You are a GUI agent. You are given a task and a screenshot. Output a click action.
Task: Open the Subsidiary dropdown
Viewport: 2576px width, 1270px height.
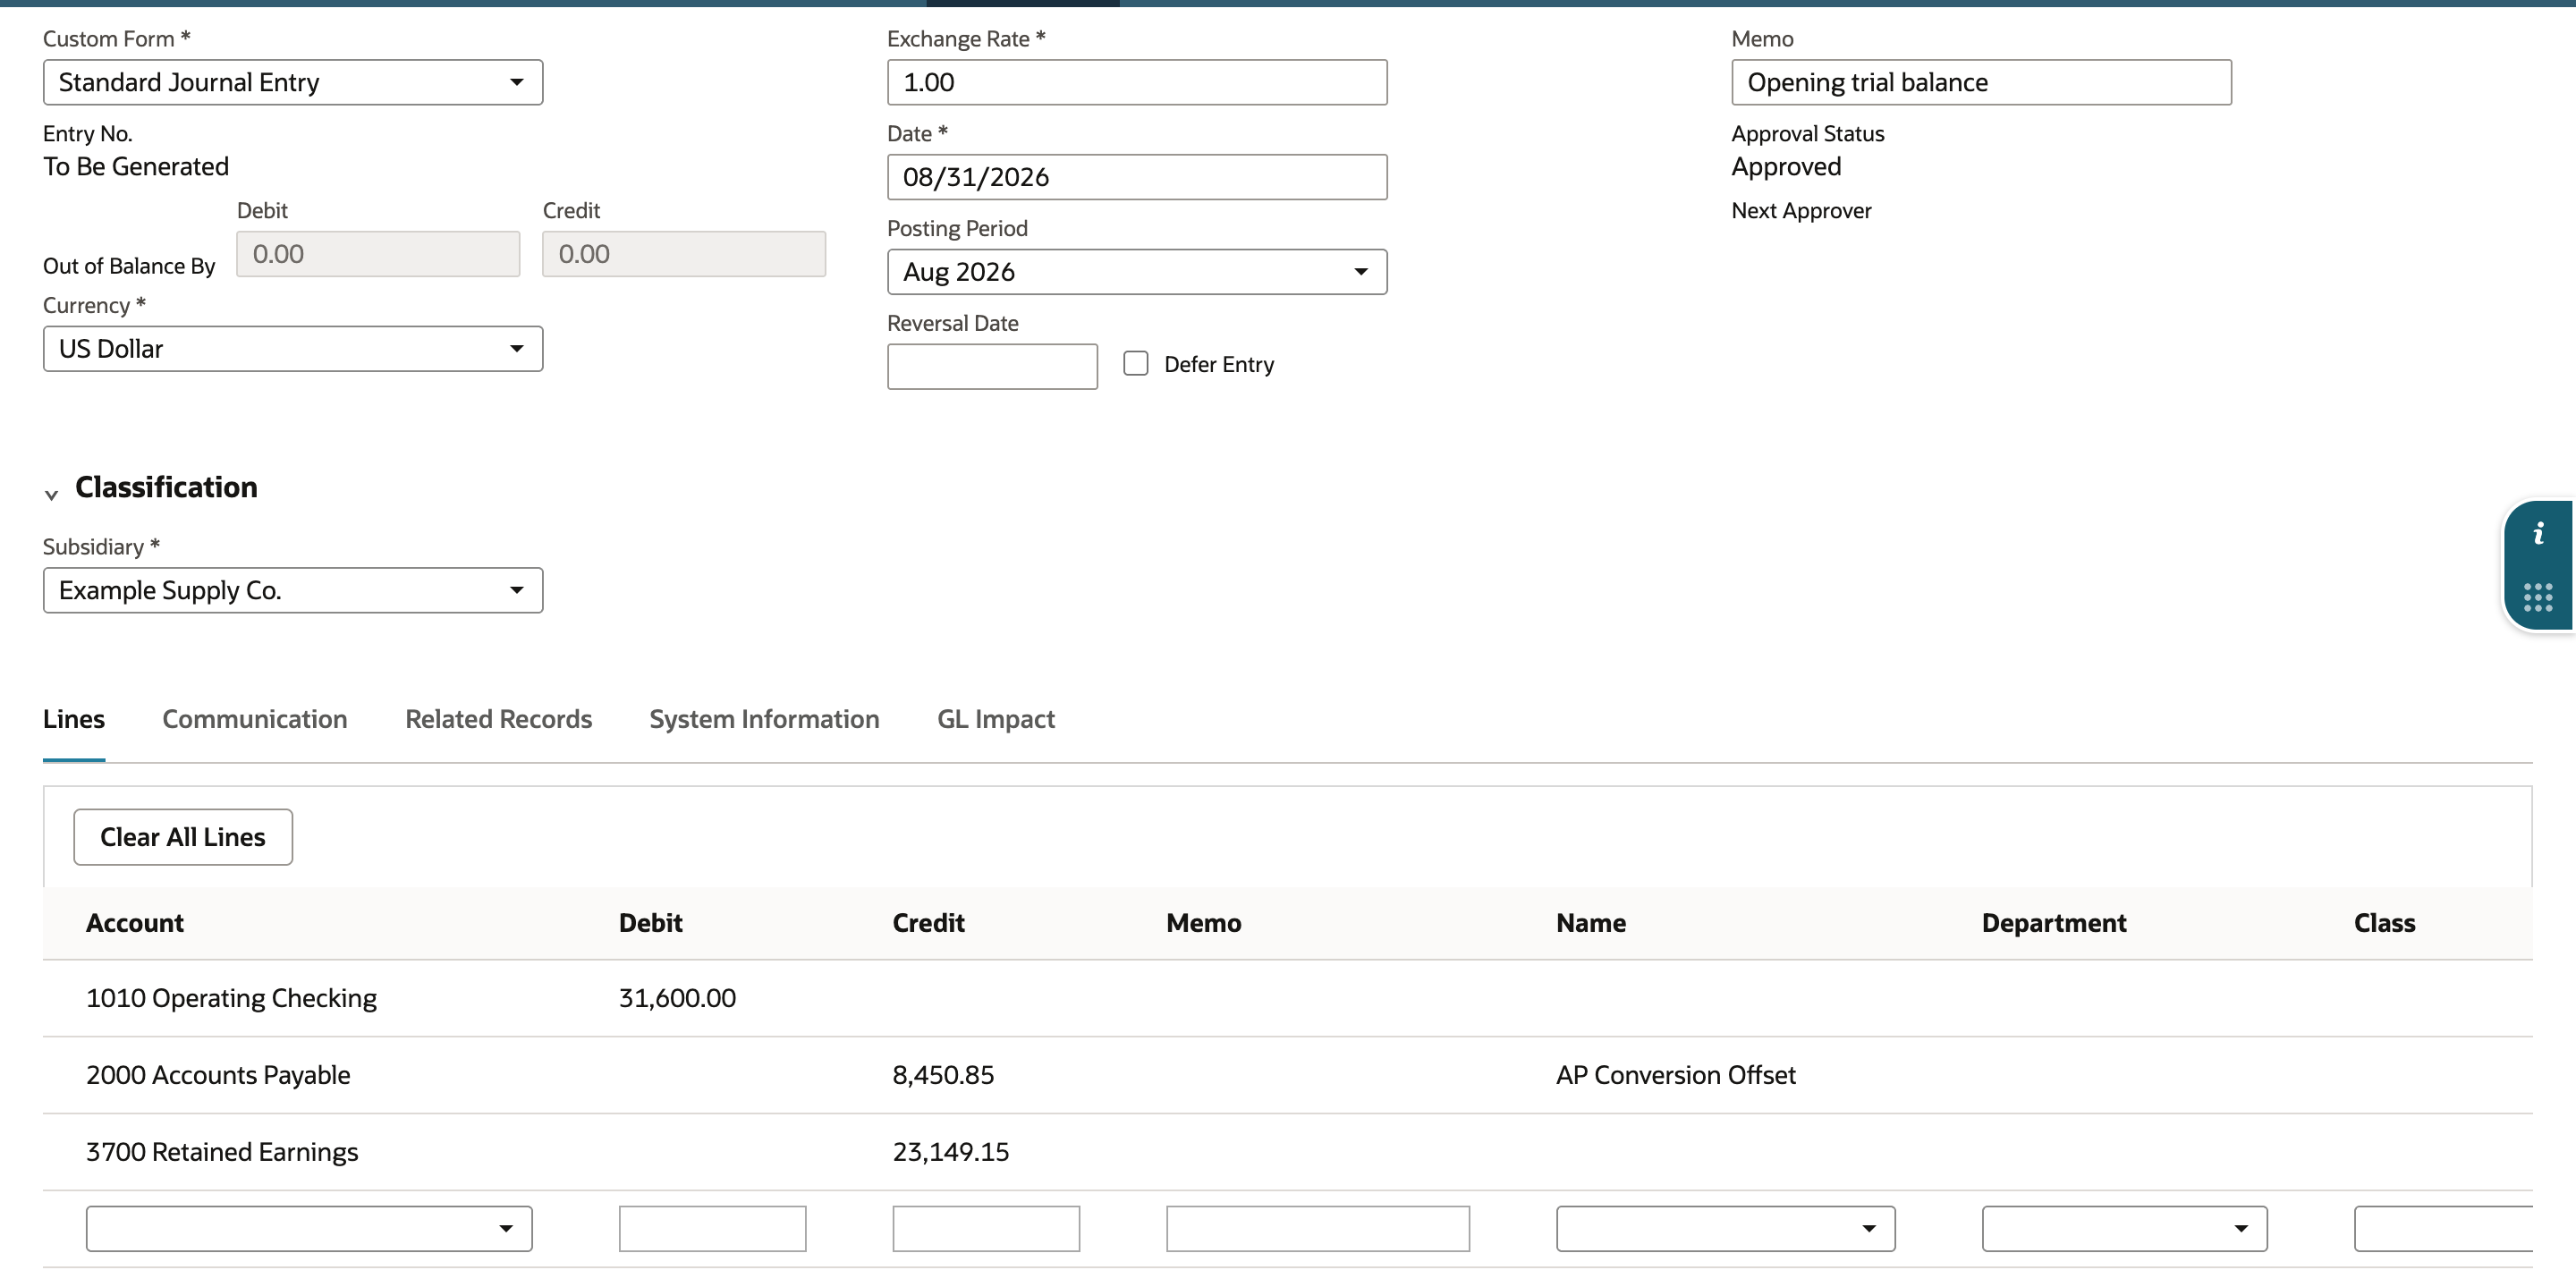click(x=293, y=590)
